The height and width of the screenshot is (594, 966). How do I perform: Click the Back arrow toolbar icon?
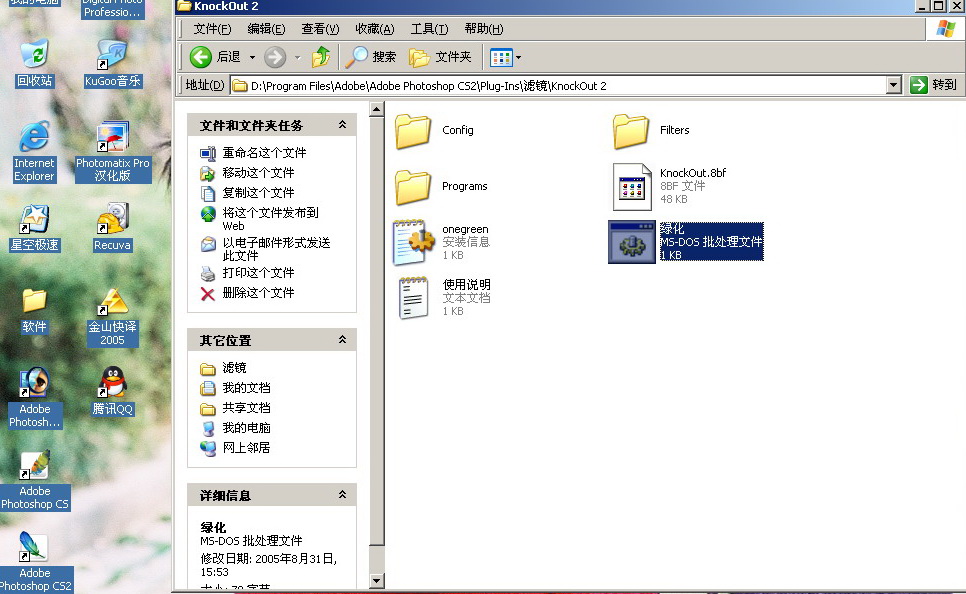point(201,57)
